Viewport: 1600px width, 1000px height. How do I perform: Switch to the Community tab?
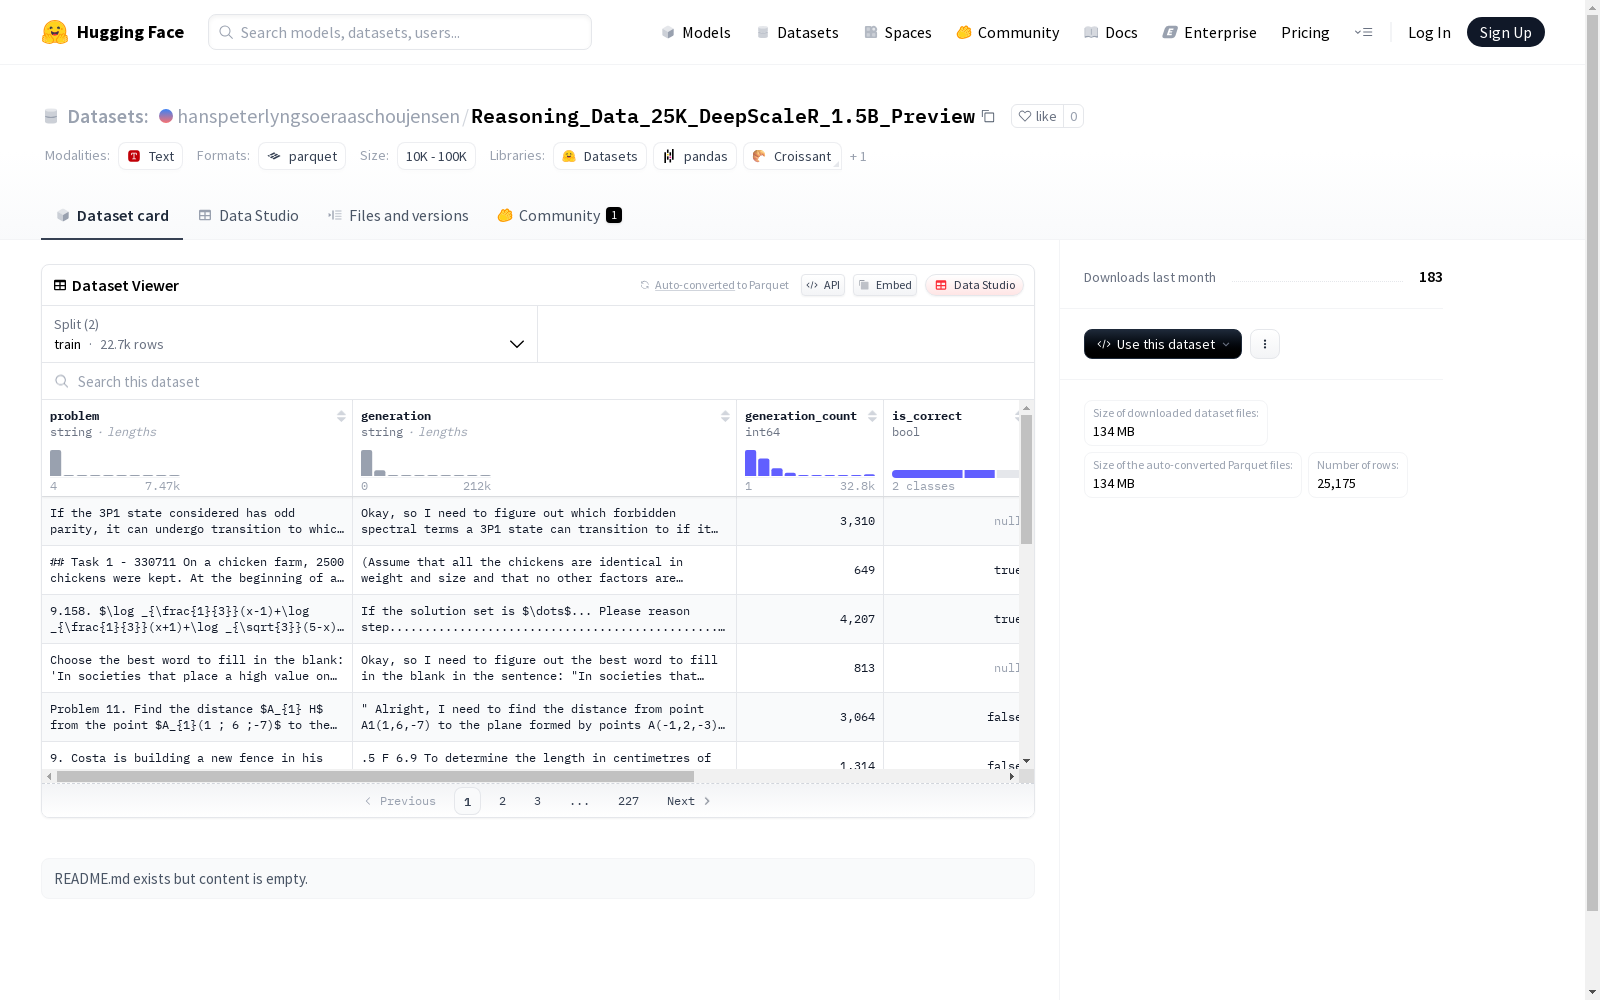click(559, 215)
